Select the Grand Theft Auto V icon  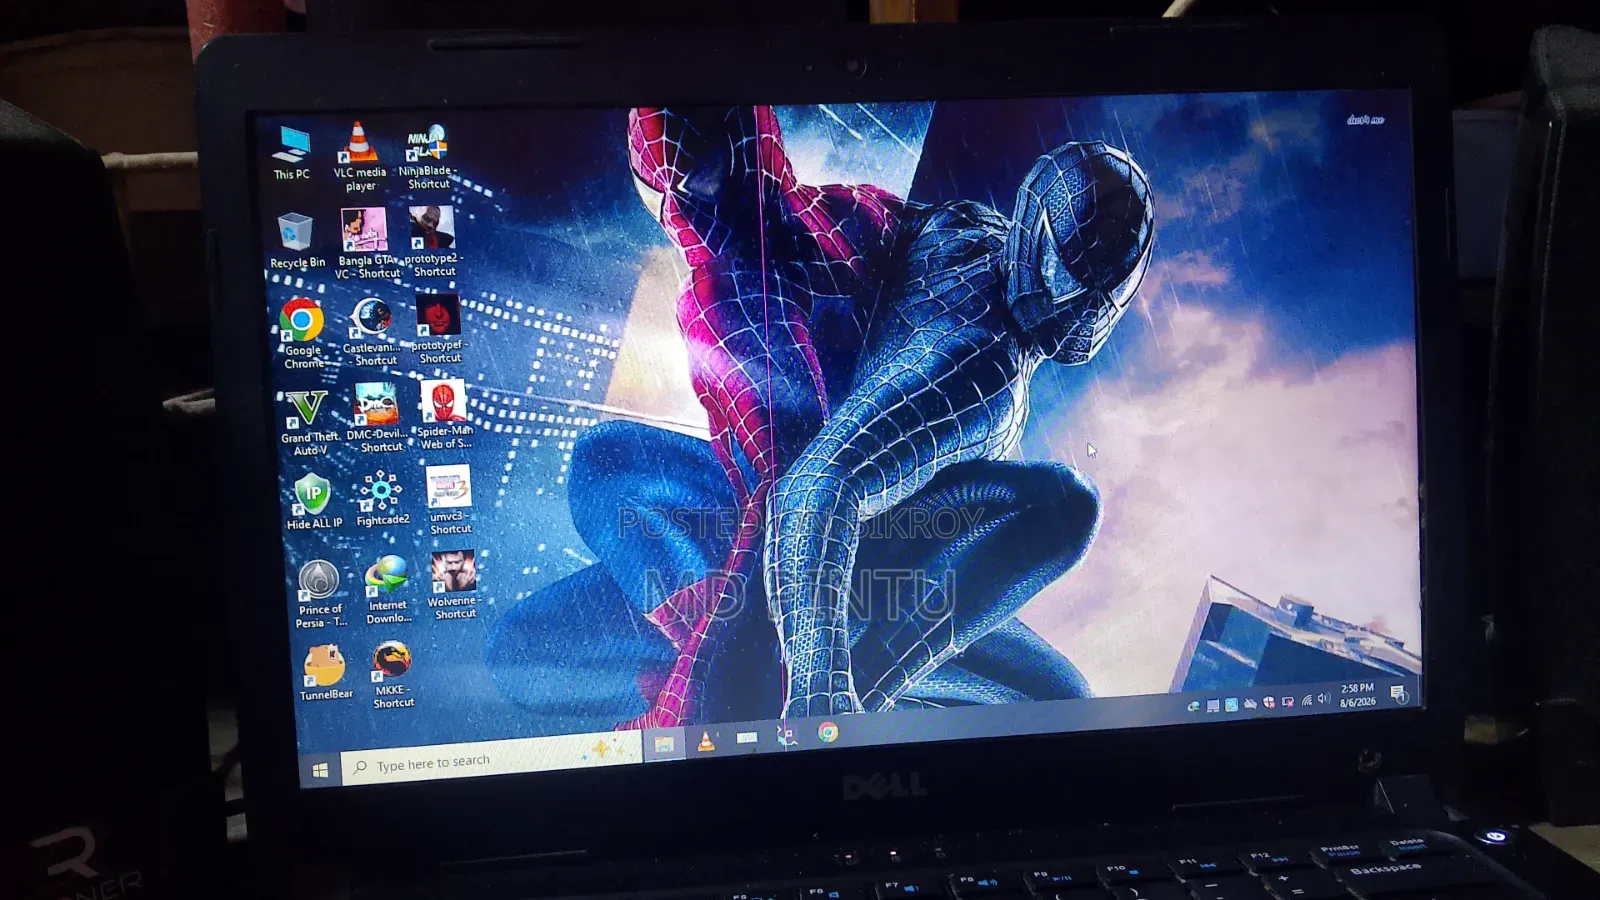click(x=308, y=423)
